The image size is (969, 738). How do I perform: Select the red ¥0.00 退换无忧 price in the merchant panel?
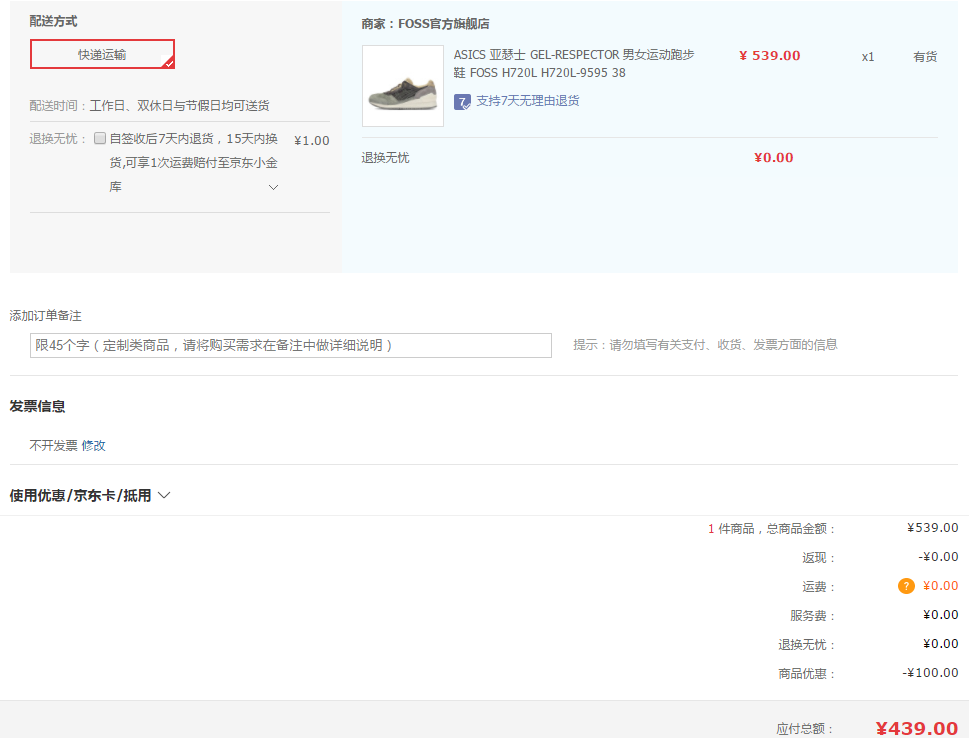[774, 158]
